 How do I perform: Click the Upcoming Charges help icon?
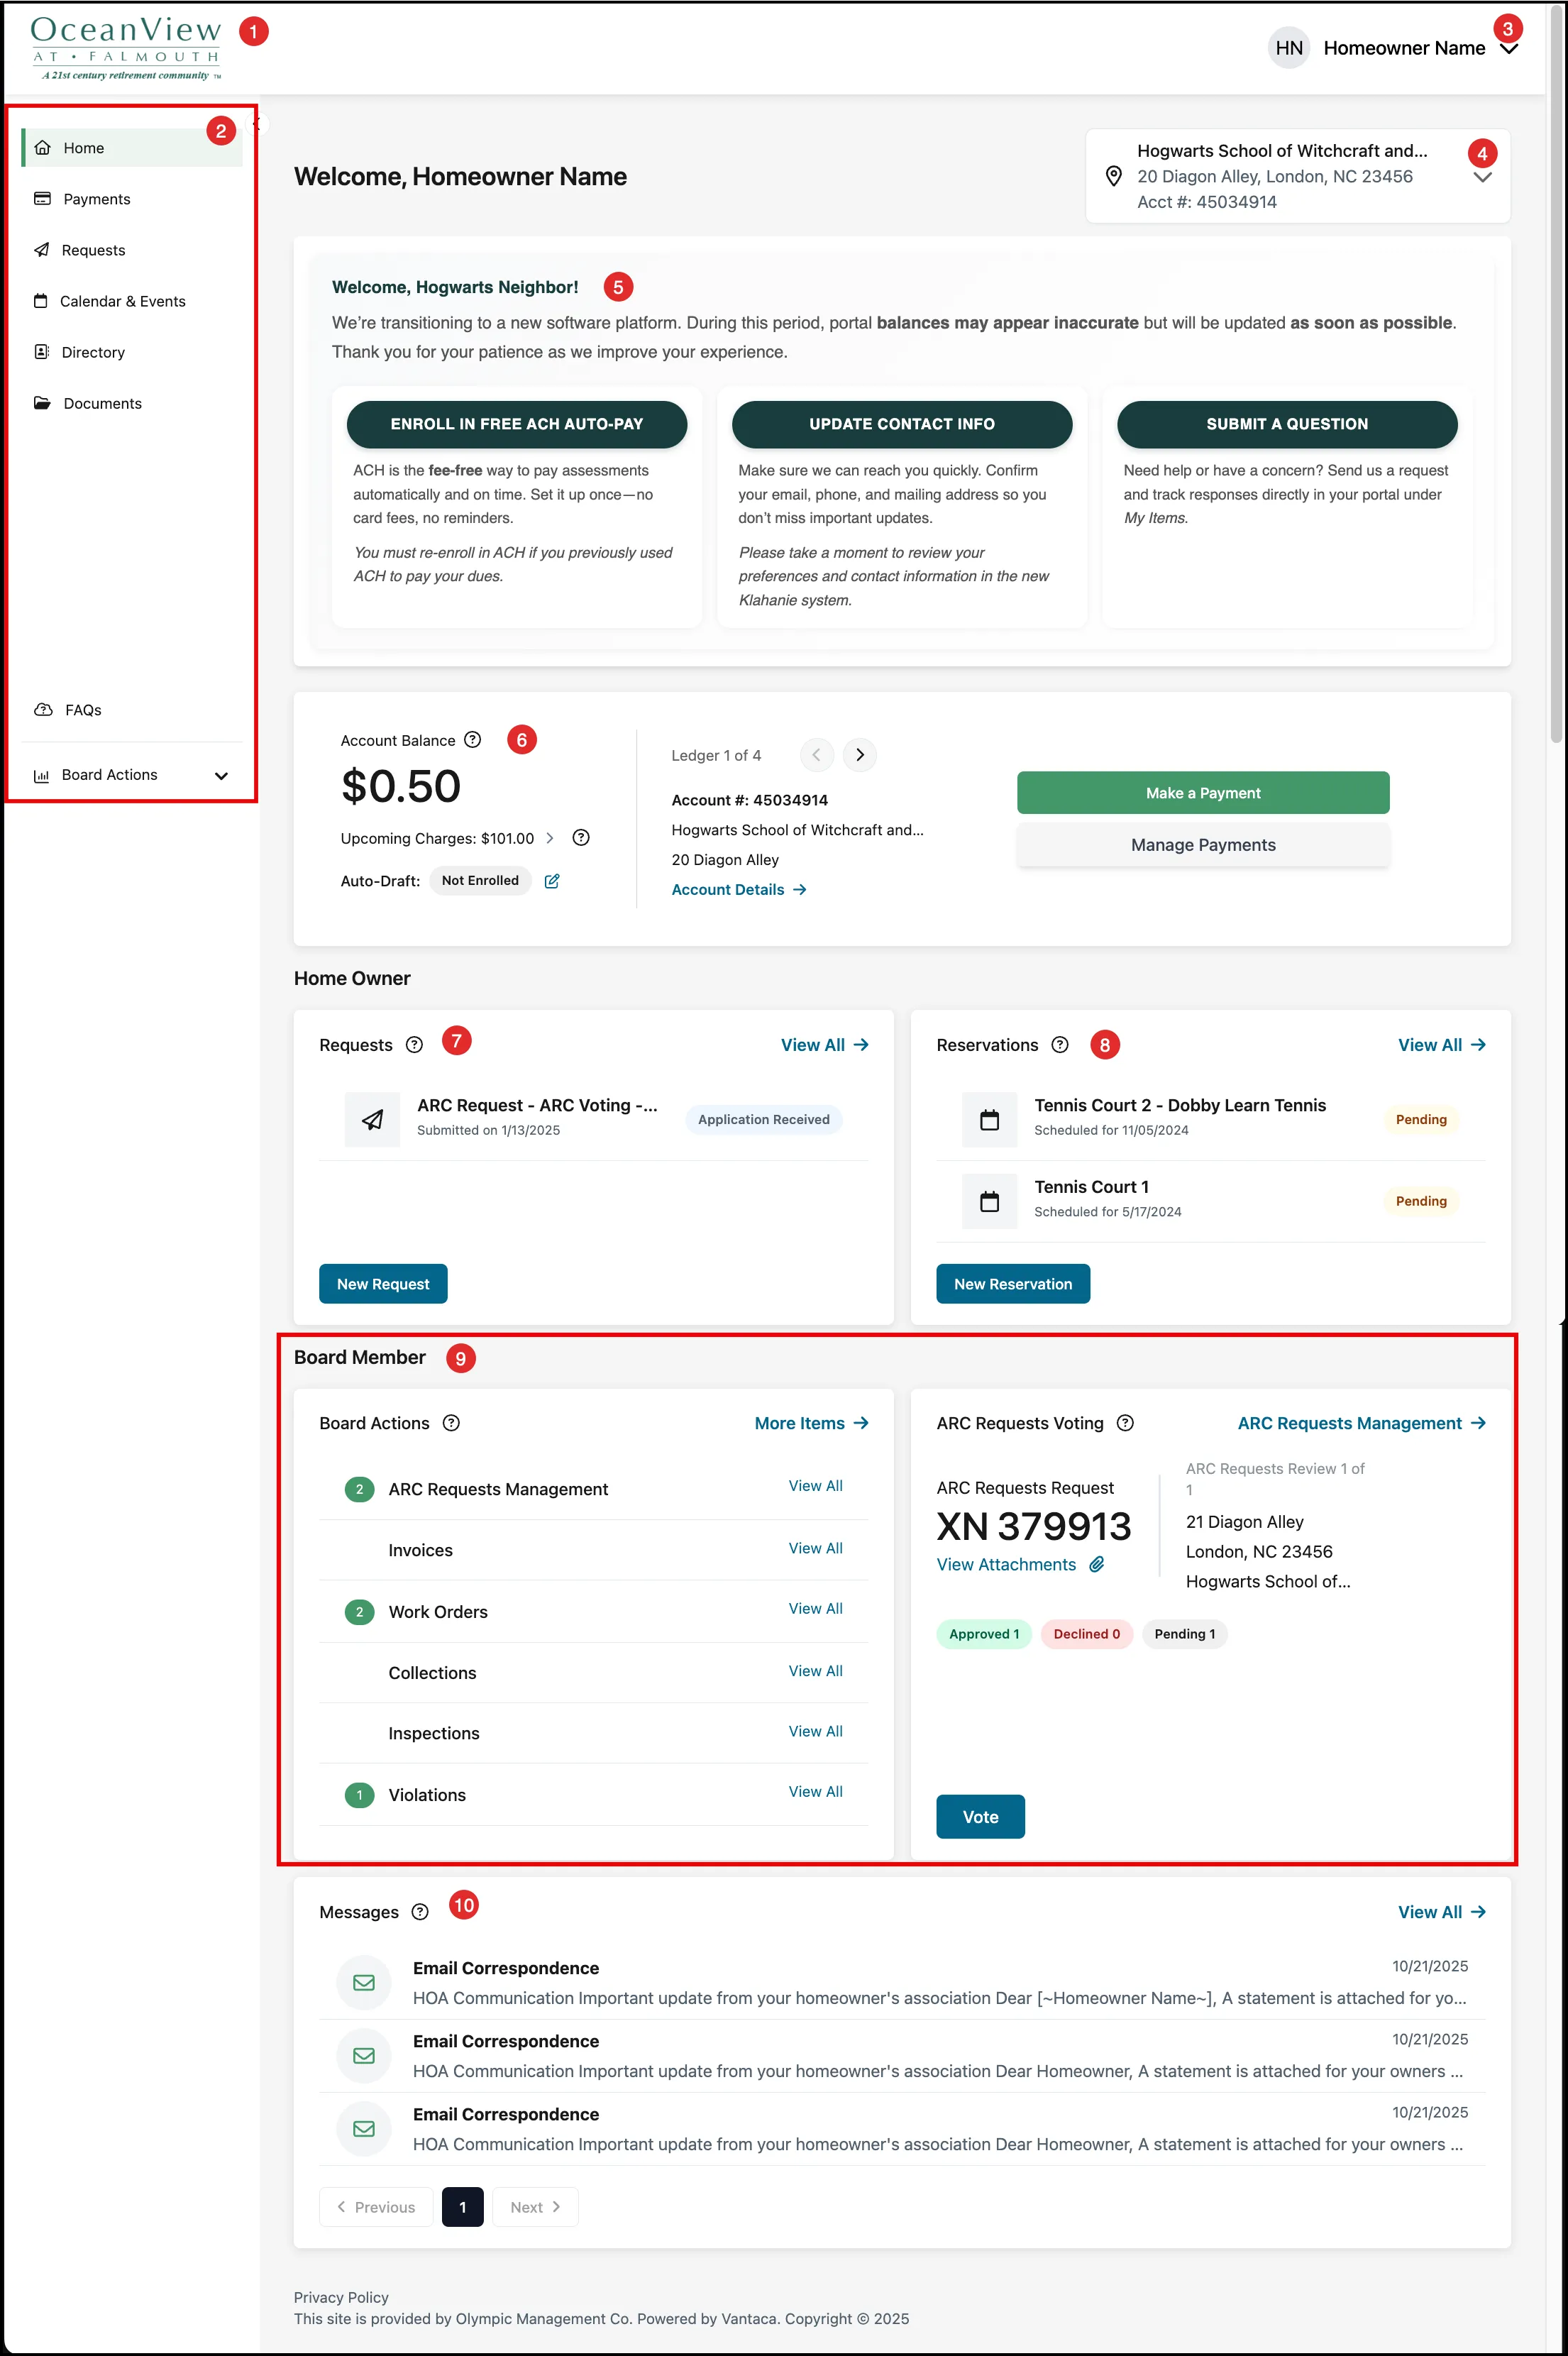coord(581,838)
